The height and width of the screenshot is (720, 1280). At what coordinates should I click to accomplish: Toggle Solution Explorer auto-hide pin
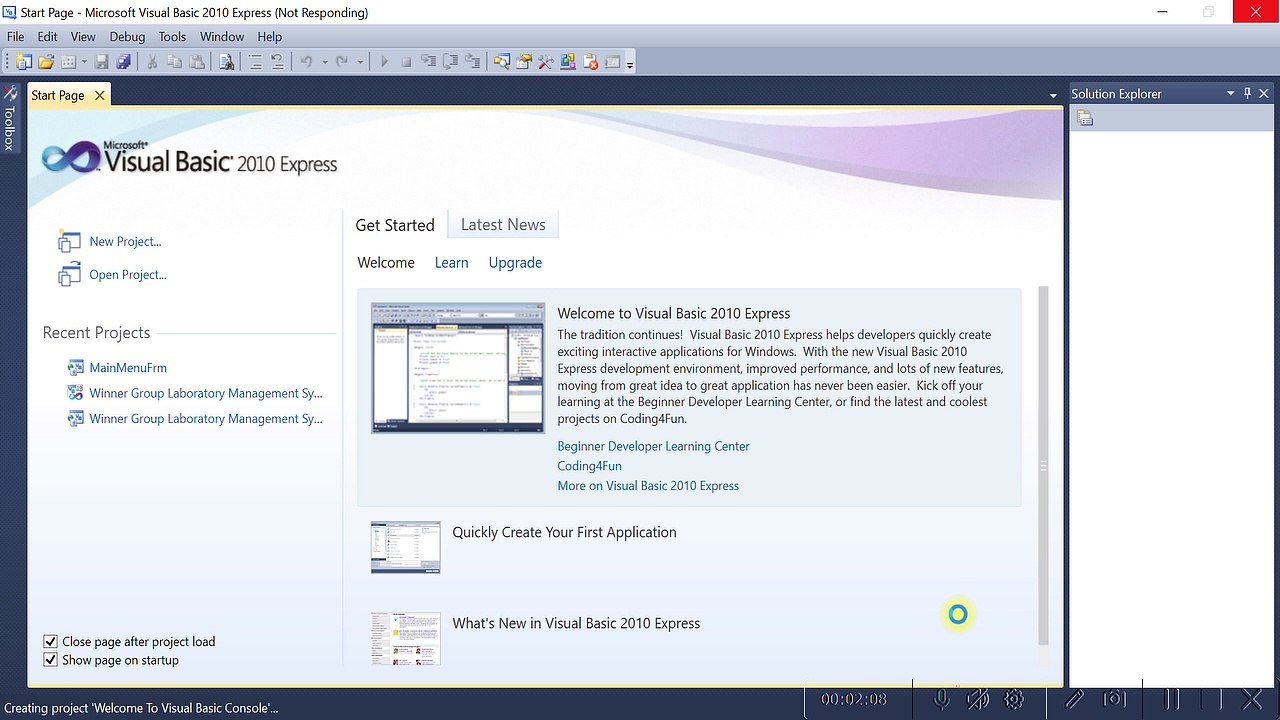(1247, 93)
